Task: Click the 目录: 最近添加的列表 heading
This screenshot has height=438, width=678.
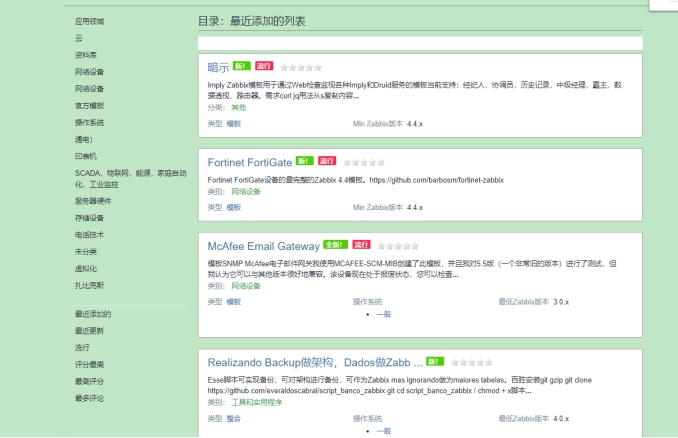Action: click(252, 21)
